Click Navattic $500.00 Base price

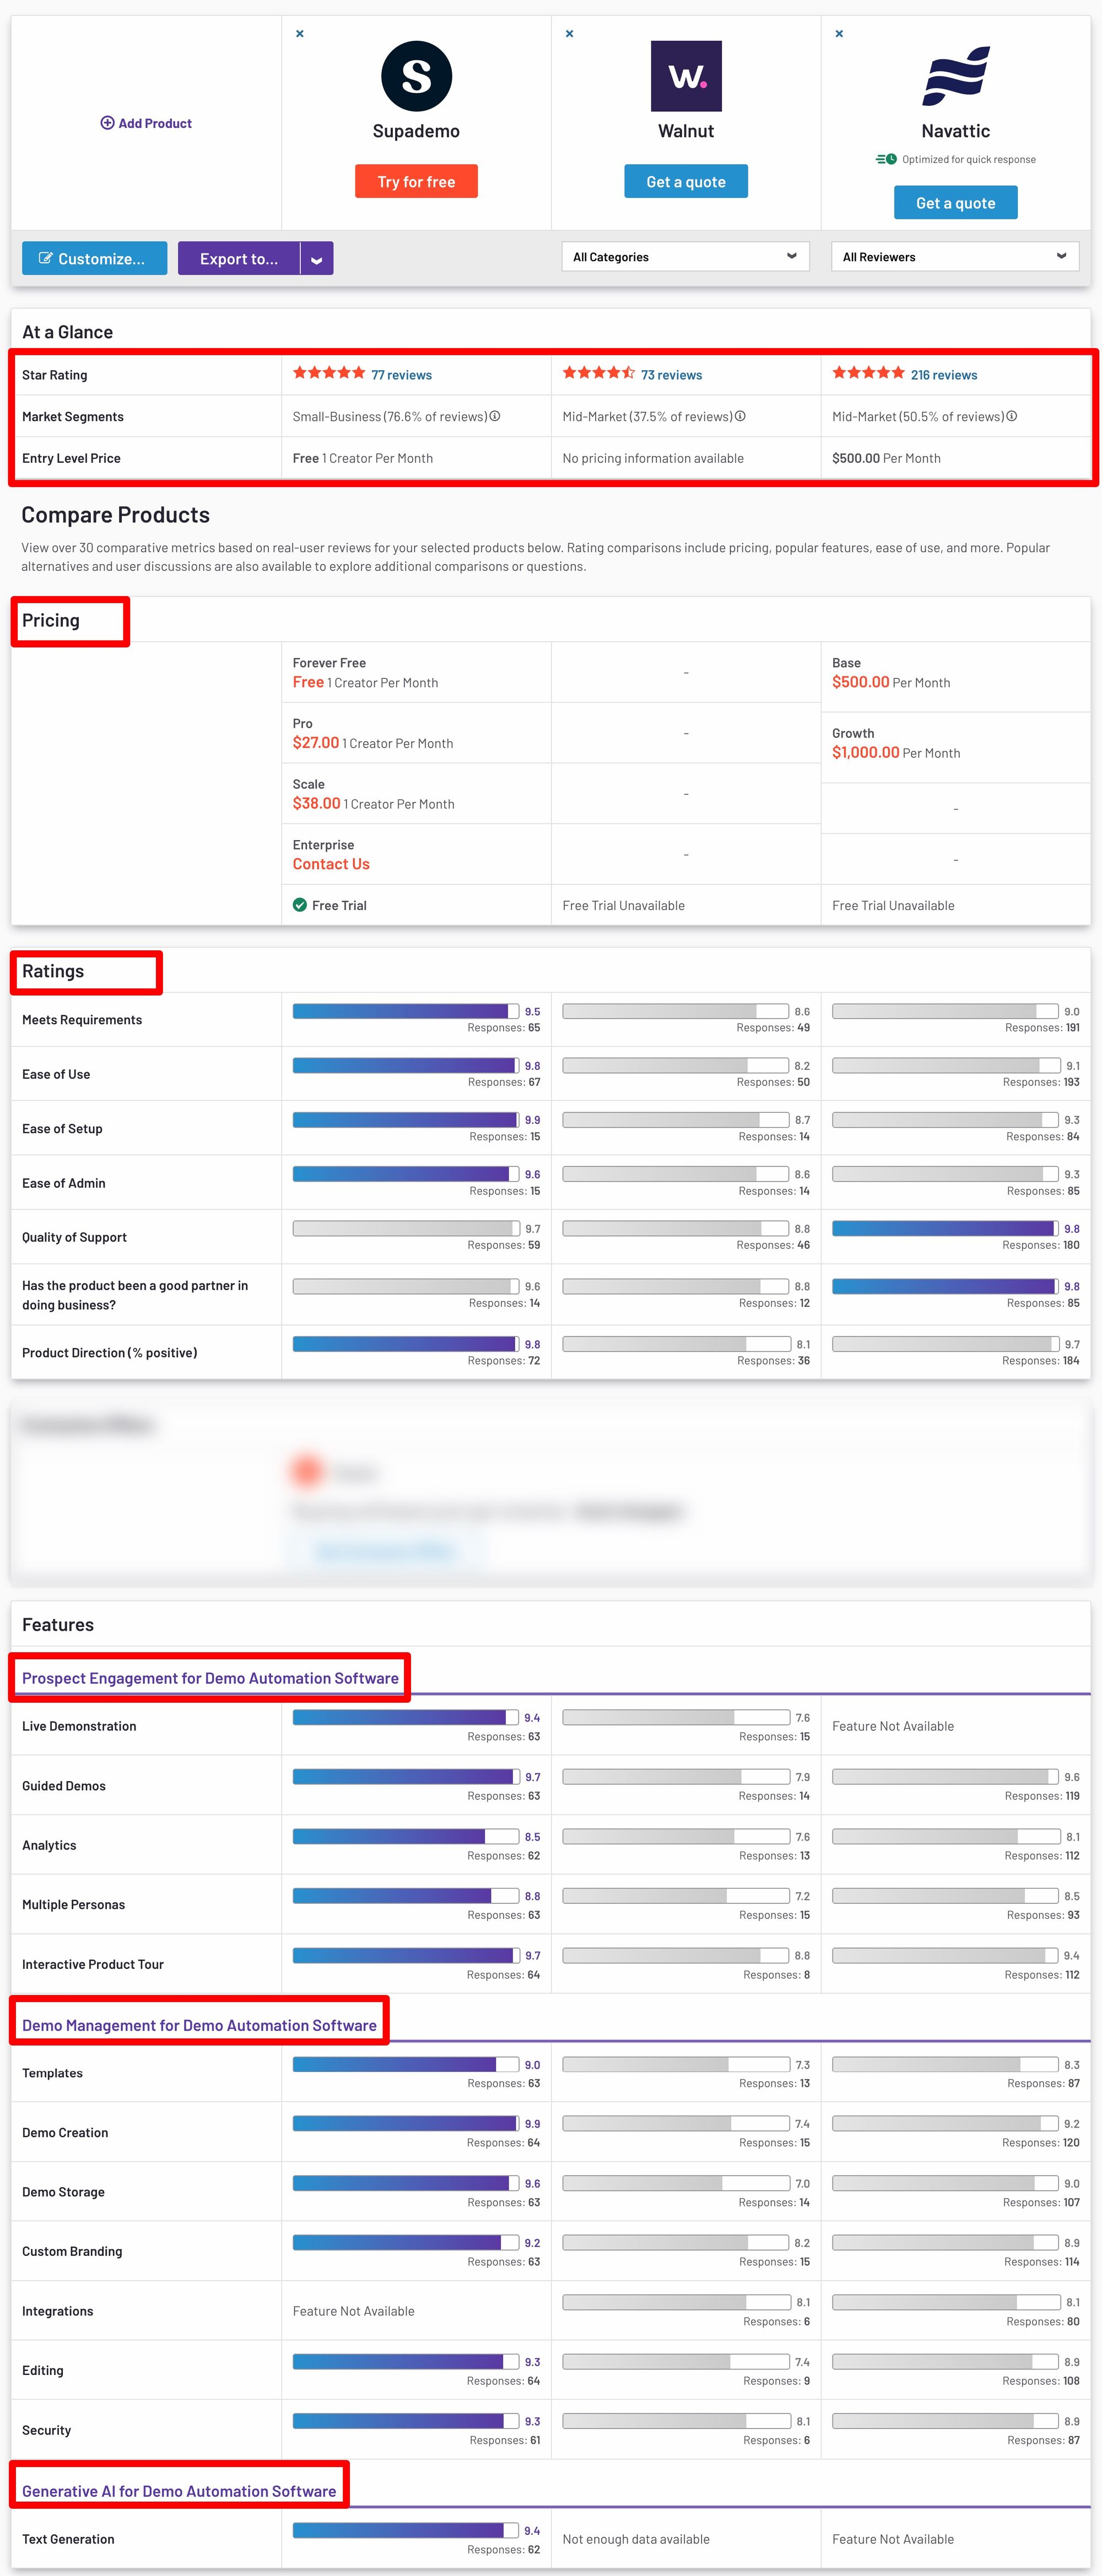pos(861,682)
